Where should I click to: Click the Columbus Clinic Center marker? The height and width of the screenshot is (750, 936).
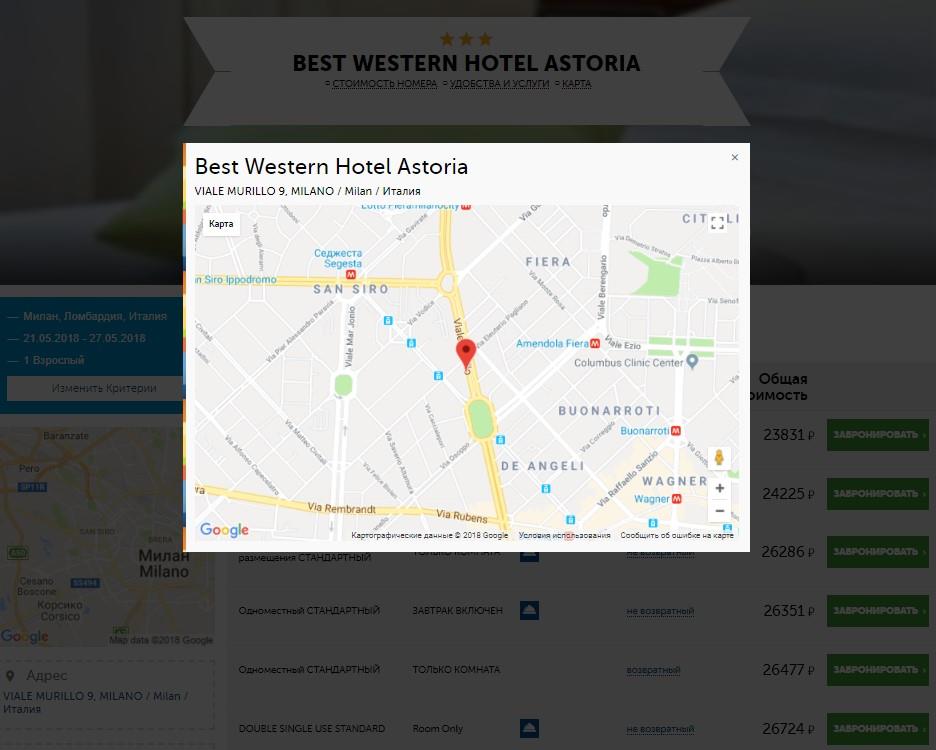click(x=692, y=361)
